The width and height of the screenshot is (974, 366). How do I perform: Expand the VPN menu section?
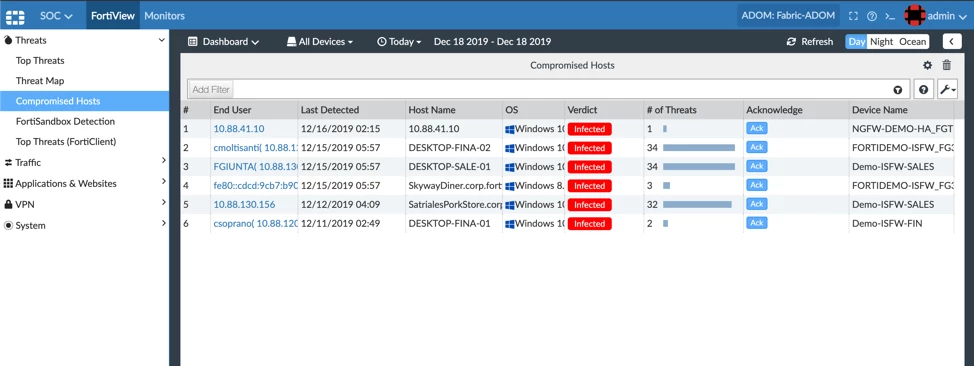[x=84, y=204]
